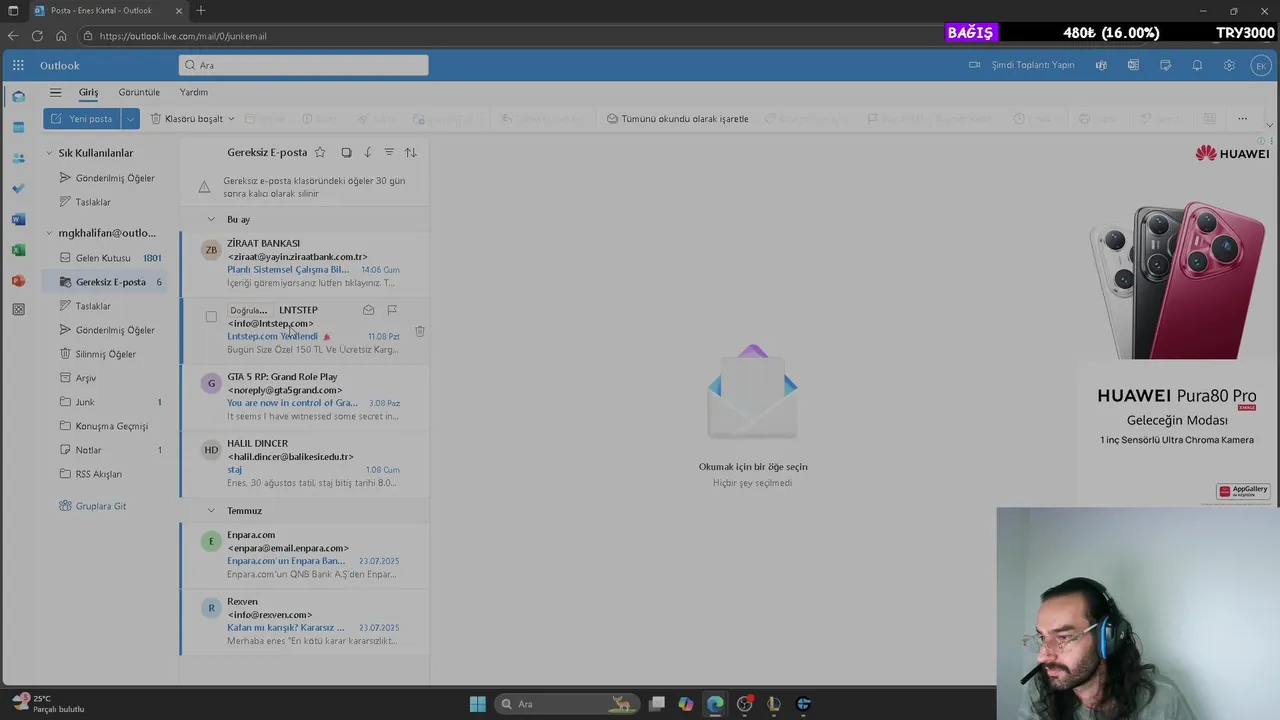Image resolution: width=1280 pixels, height=720 pixels.
Task: Click the select-all messages icon
Action: click(x=346, y=152)
